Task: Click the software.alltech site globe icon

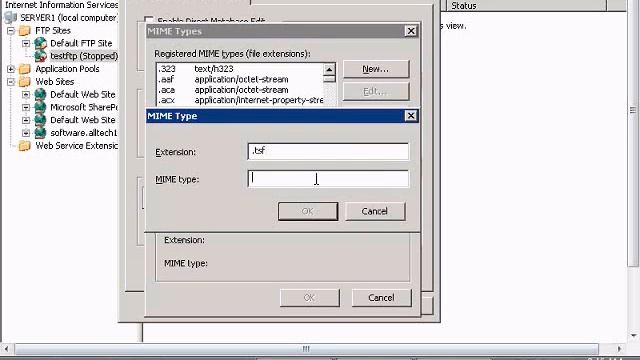Action: tap(40, 133)
